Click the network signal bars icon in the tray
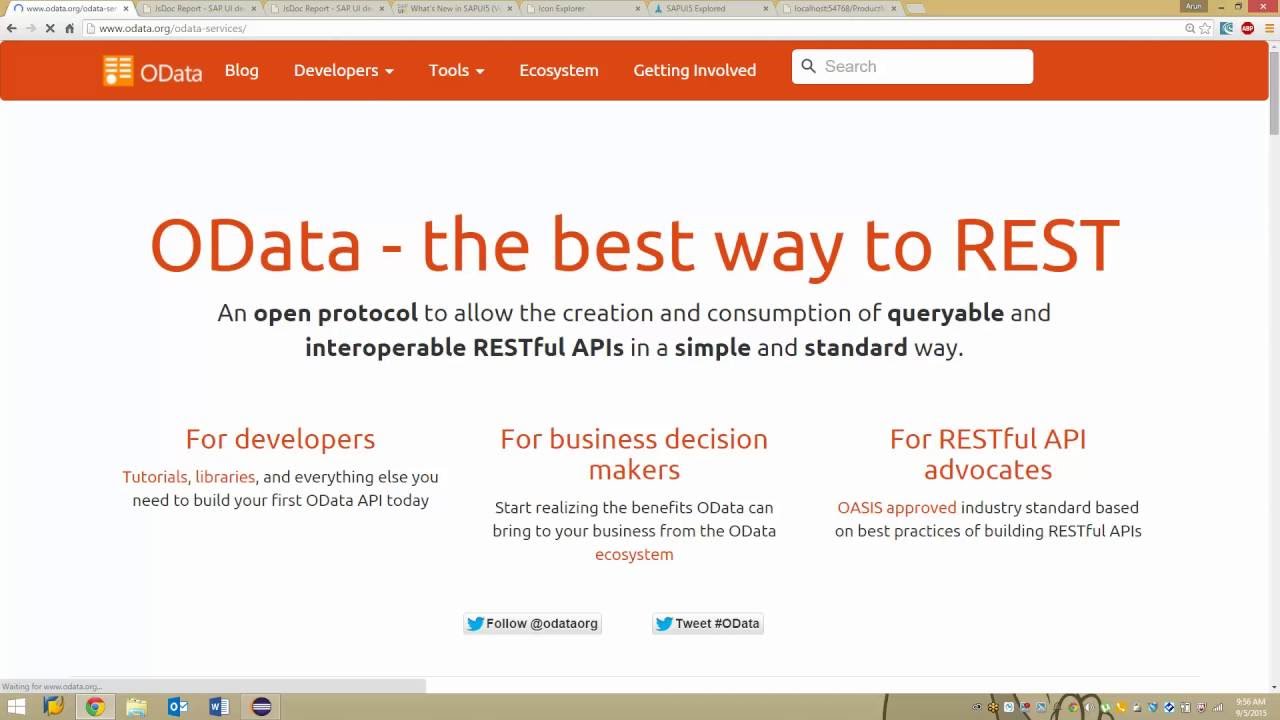 (x=1220, y=708)
